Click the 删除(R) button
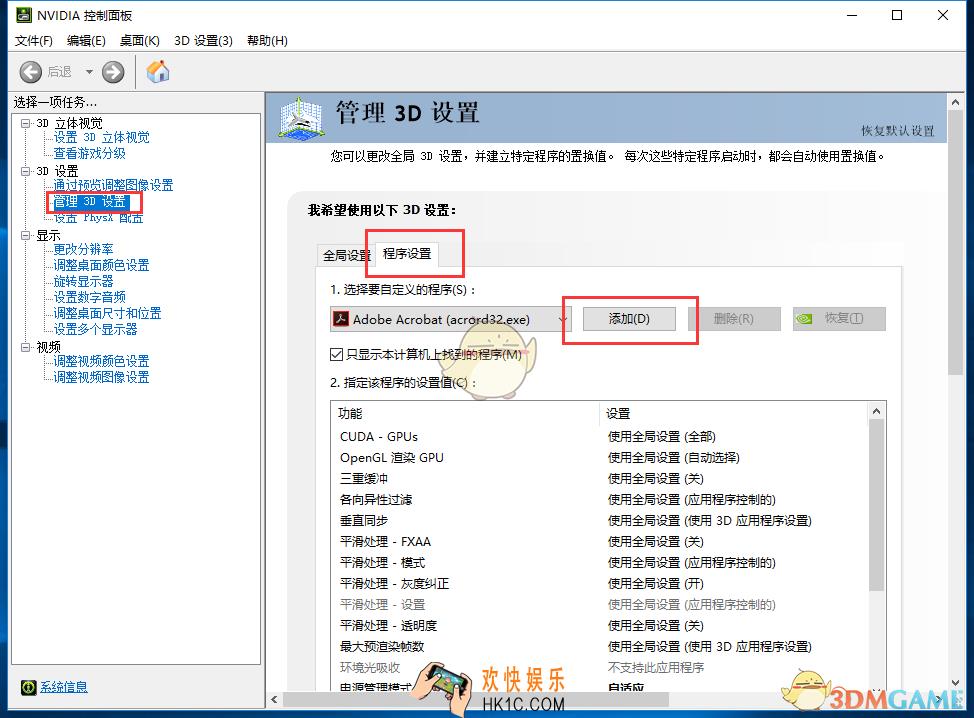Screen dimensions: 974x718 [734, 319]
